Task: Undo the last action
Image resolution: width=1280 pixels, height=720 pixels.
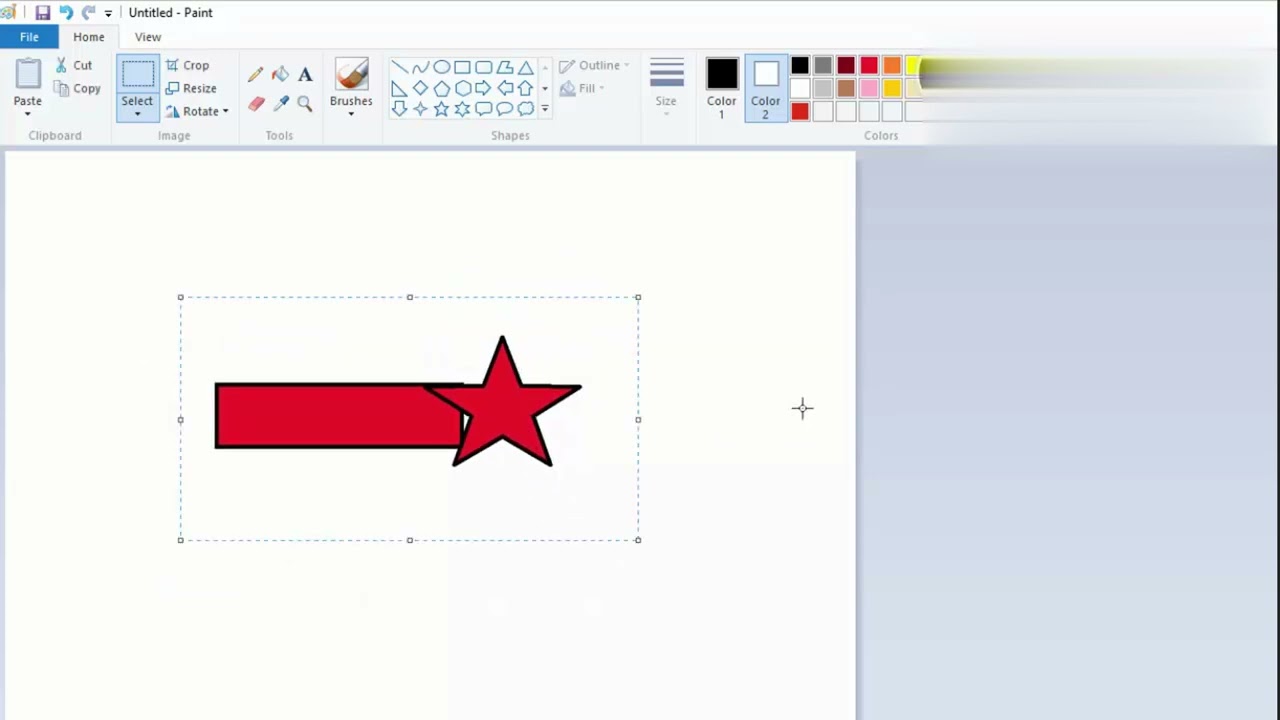Action: pos(65,13)
